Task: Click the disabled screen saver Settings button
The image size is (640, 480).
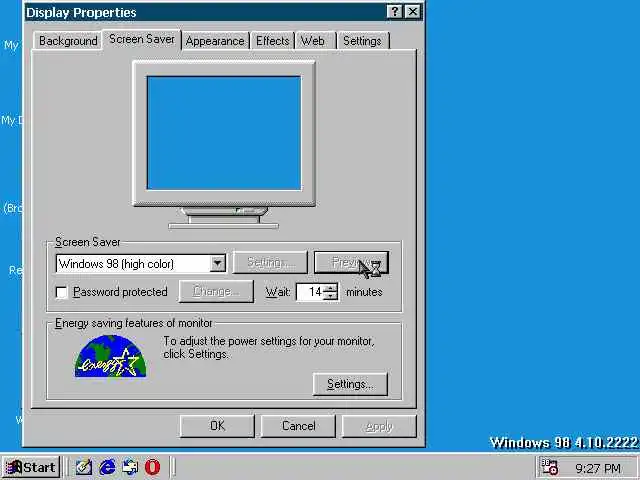Action: tap(270, 262)
